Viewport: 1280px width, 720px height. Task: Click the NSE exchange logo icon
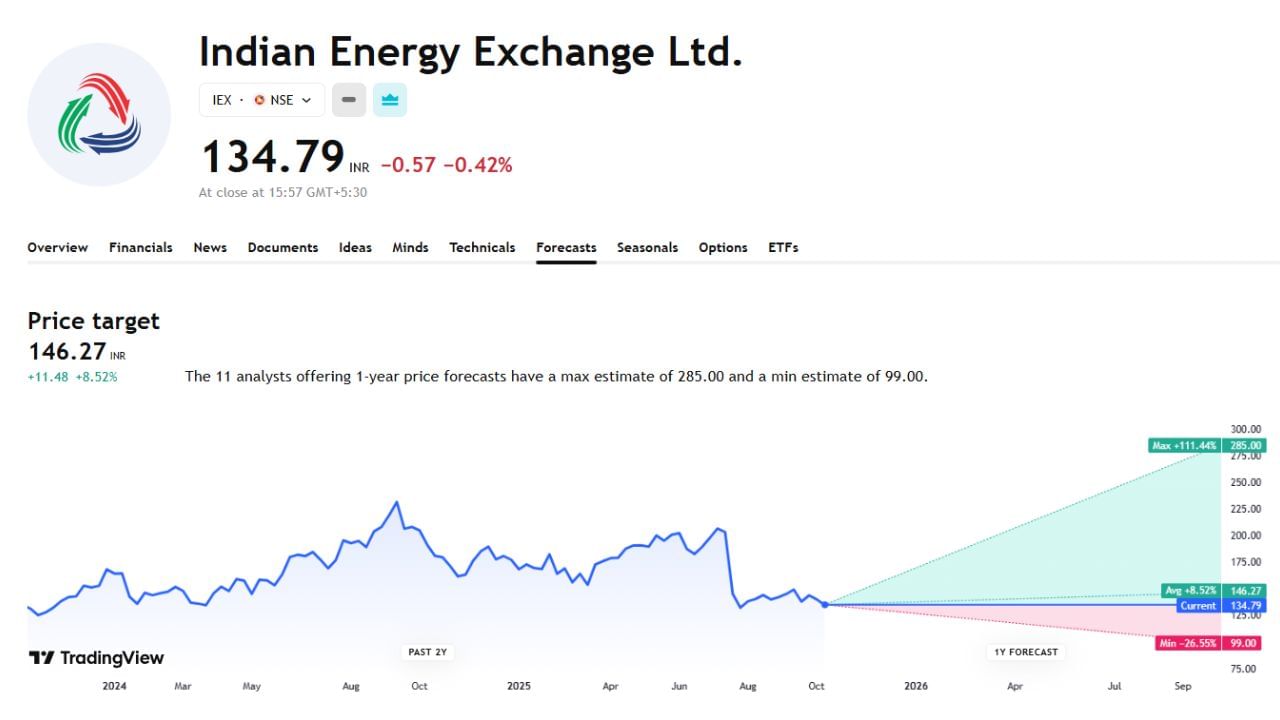[x=262, y=100]
